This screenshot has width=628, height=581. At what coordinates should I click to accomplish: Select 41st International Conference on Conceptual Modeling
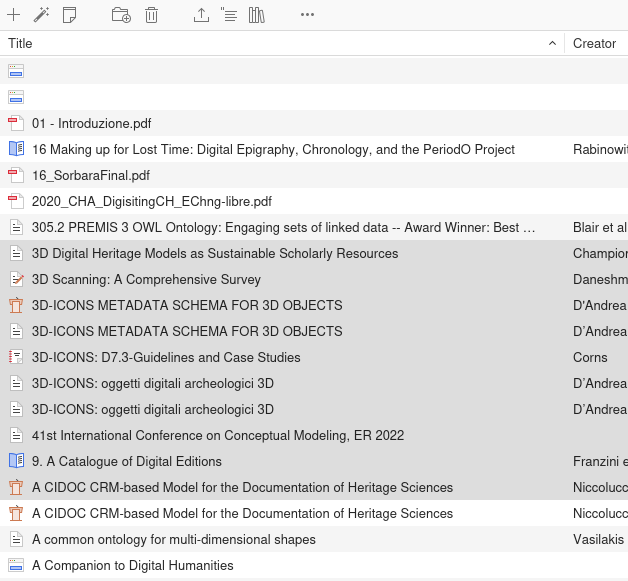pyautogui.click(x=218, y=436)
